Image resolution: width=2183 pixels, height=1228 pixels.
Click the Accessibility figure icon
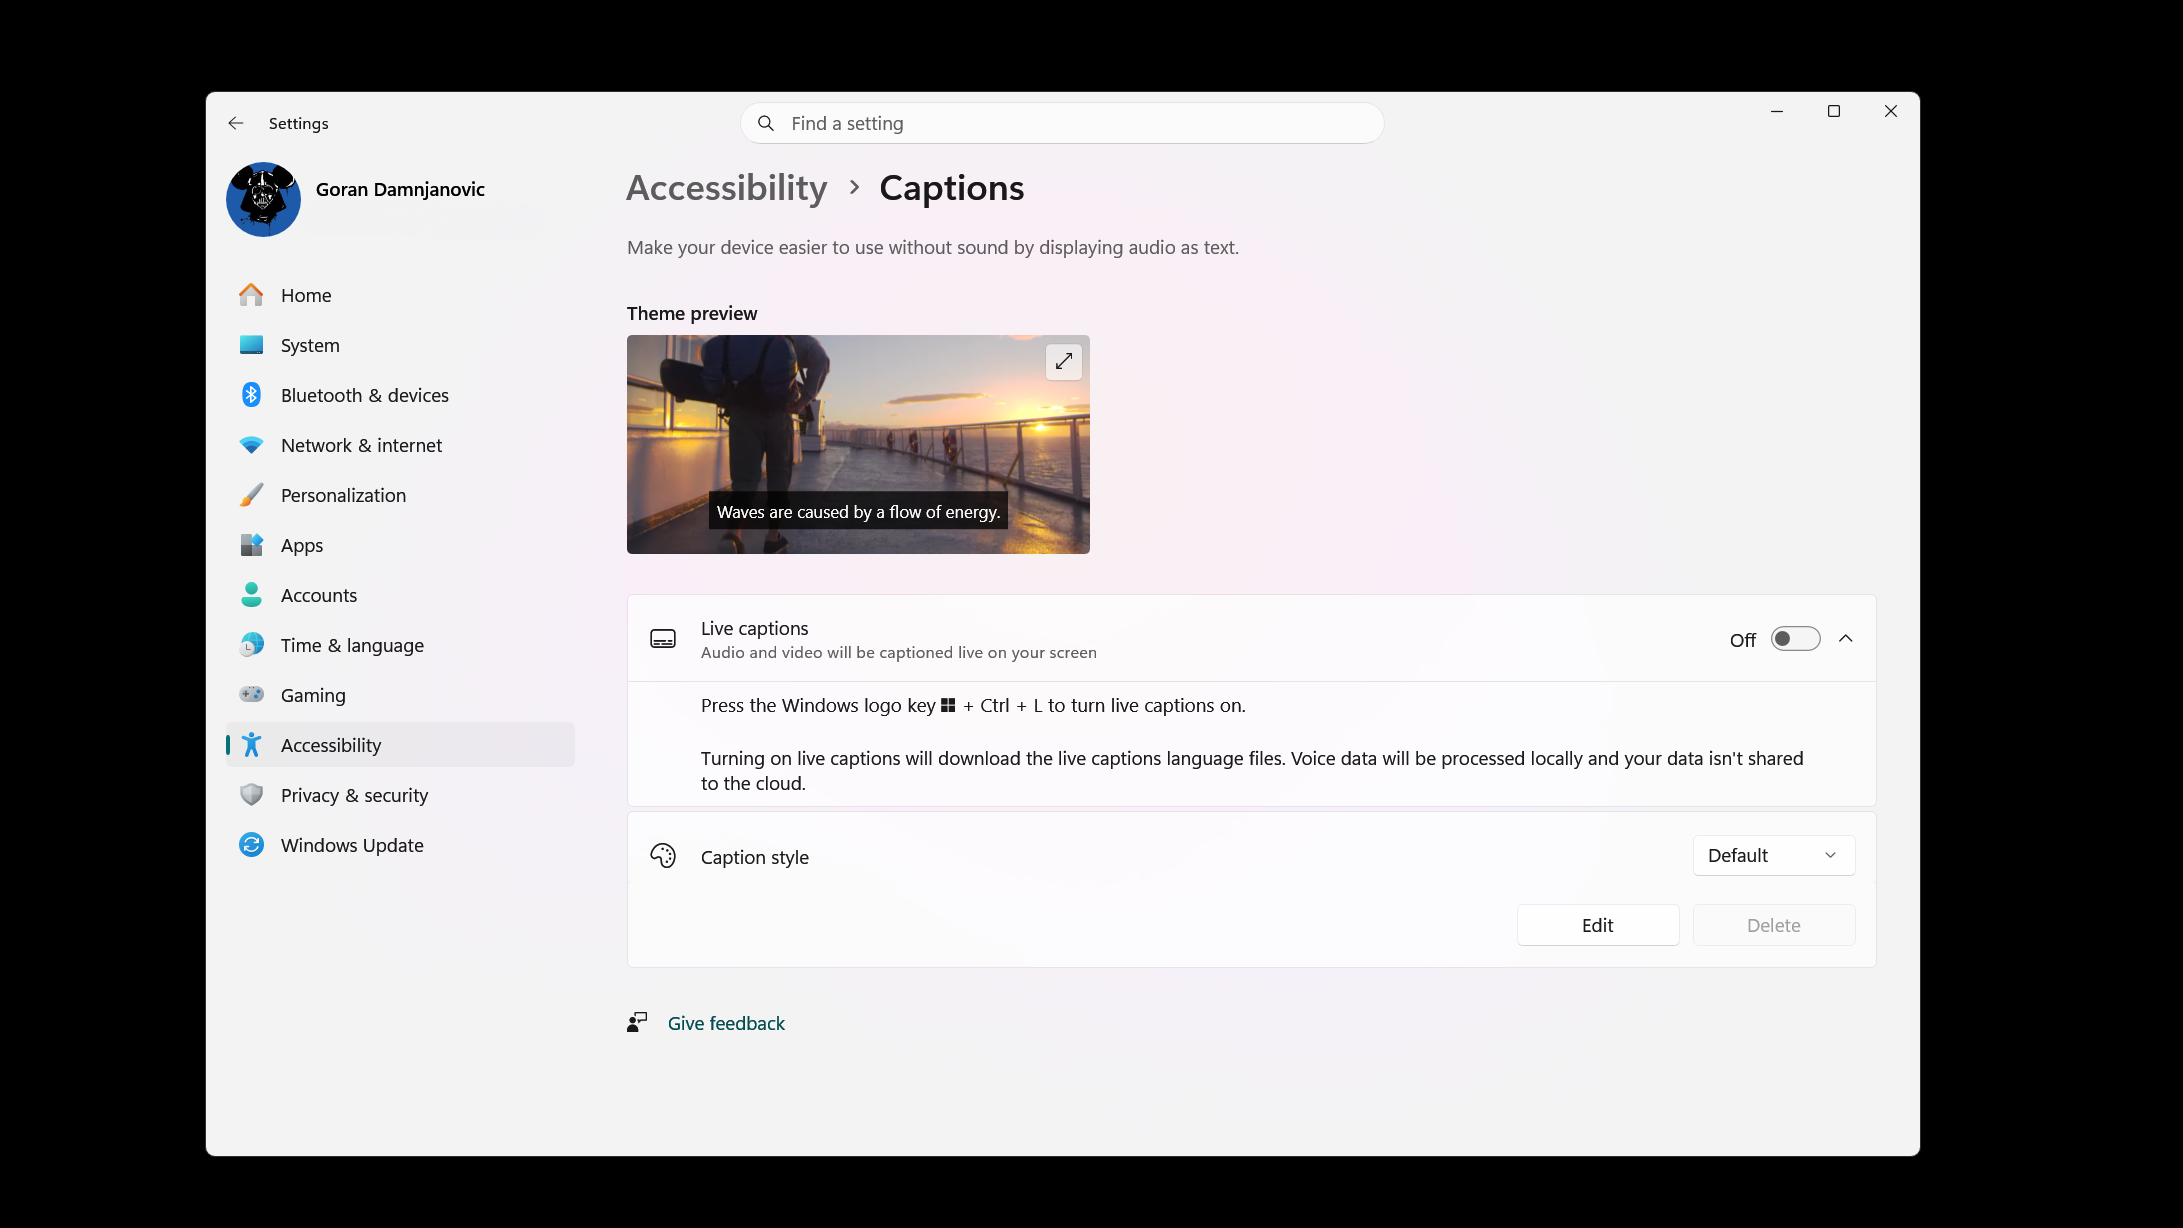click(251, 745)
